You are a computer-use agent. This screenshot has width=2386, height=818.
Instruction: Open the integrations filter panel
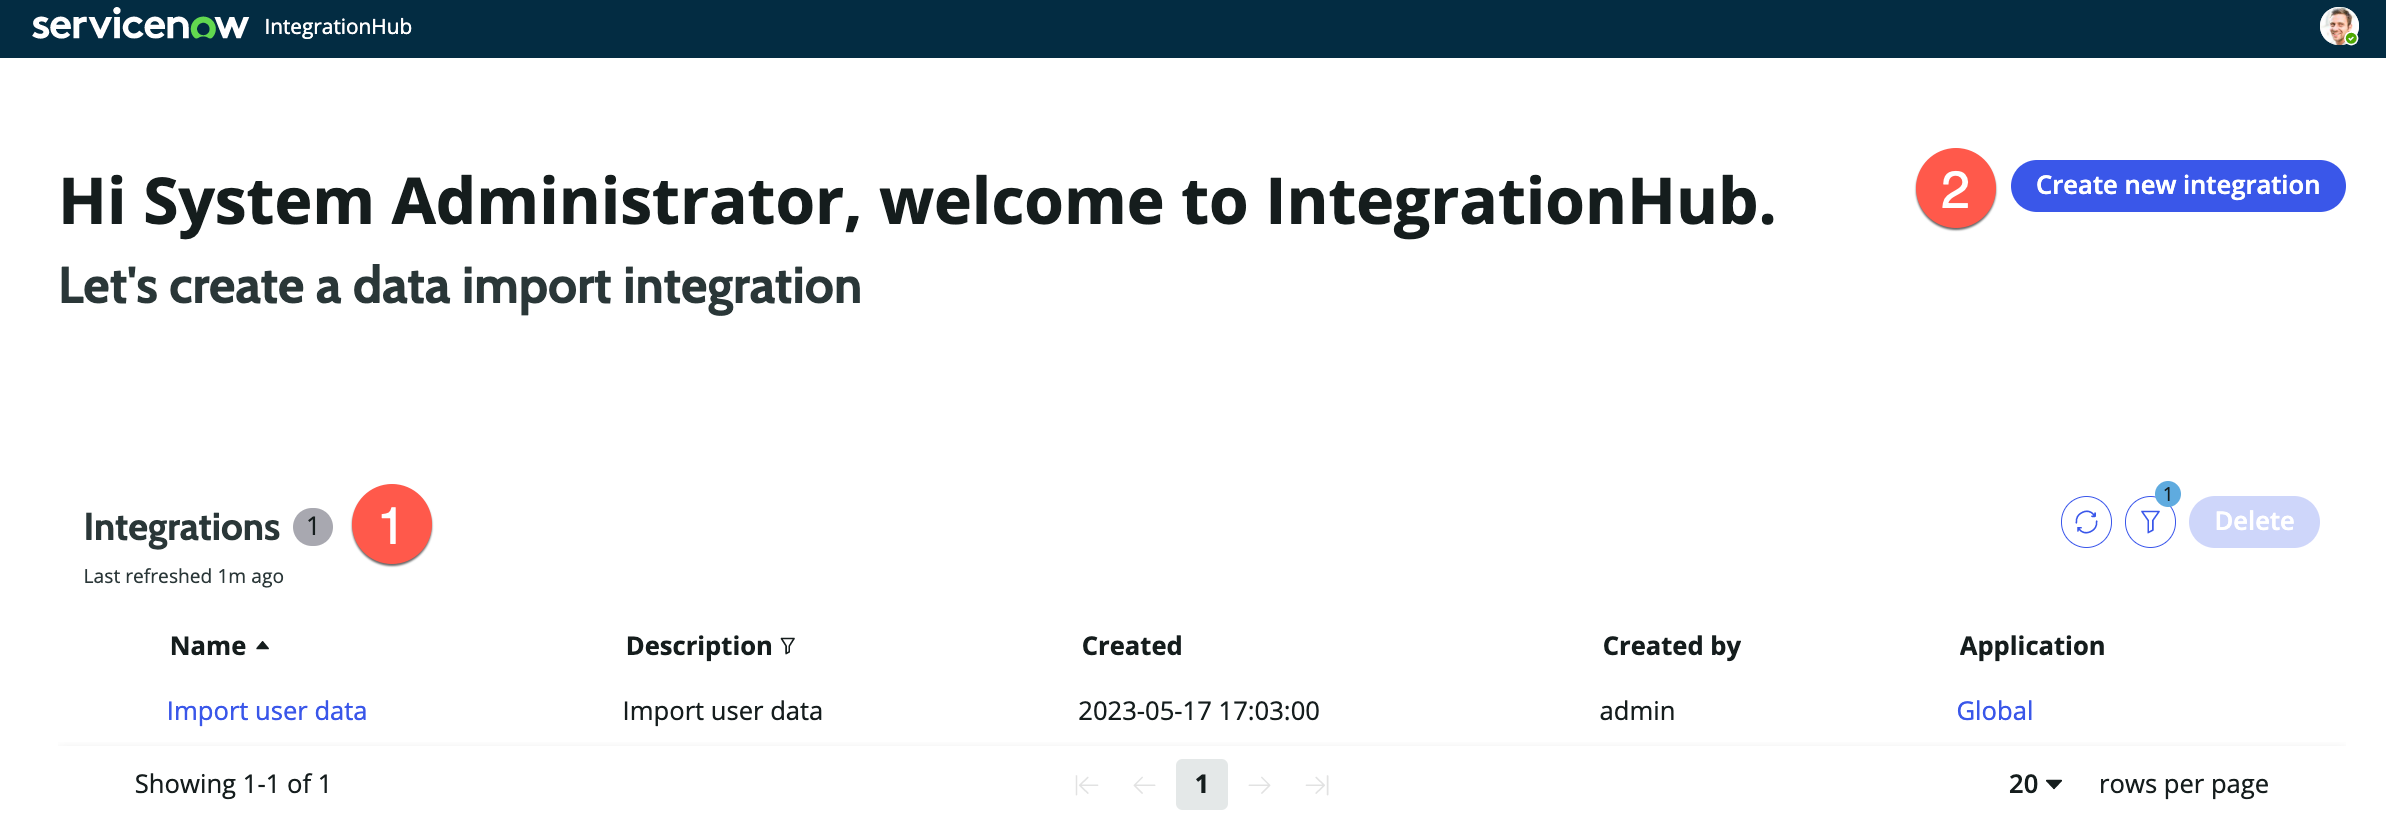coord(2150,522)
